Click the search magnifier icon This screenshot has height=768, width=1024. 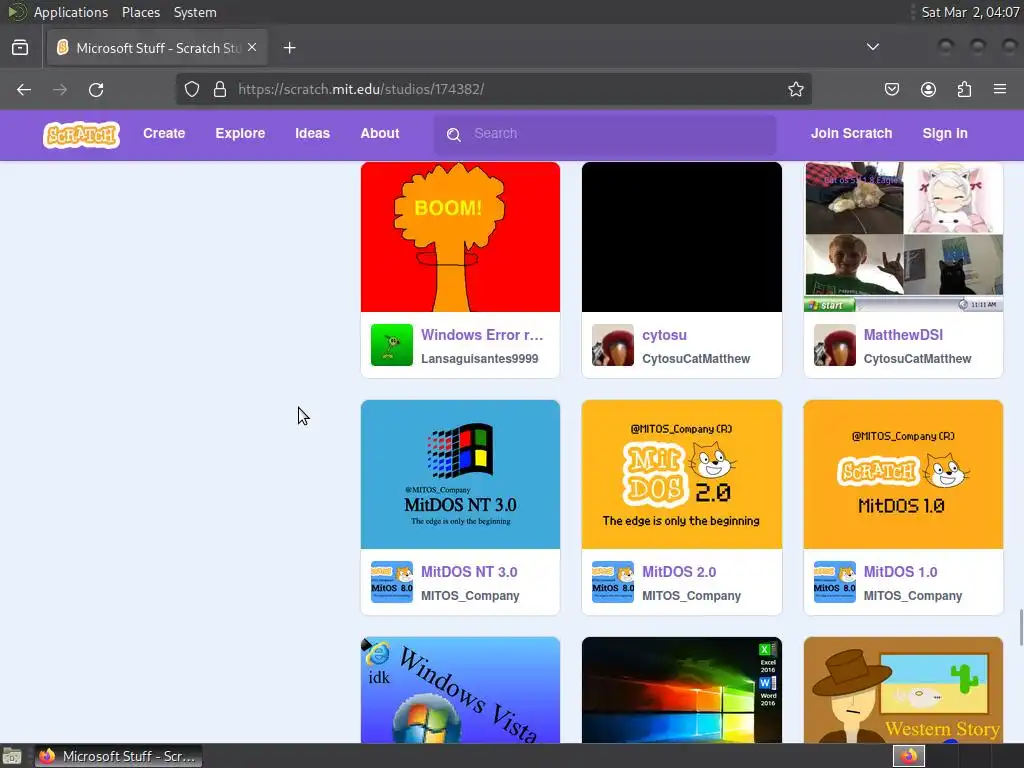click(x=454, y=135)
